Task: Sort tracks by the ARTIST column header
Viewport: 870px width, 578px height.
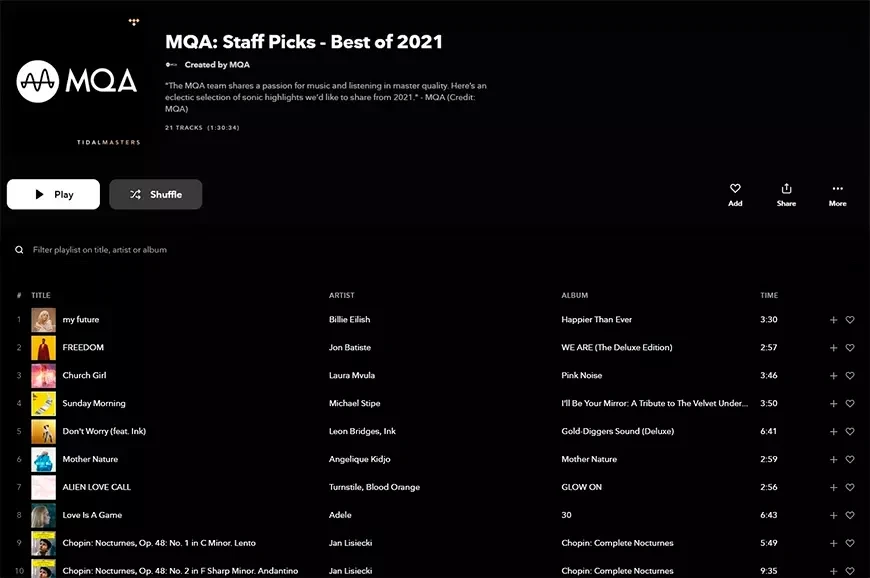Action: tap(341, 295)
